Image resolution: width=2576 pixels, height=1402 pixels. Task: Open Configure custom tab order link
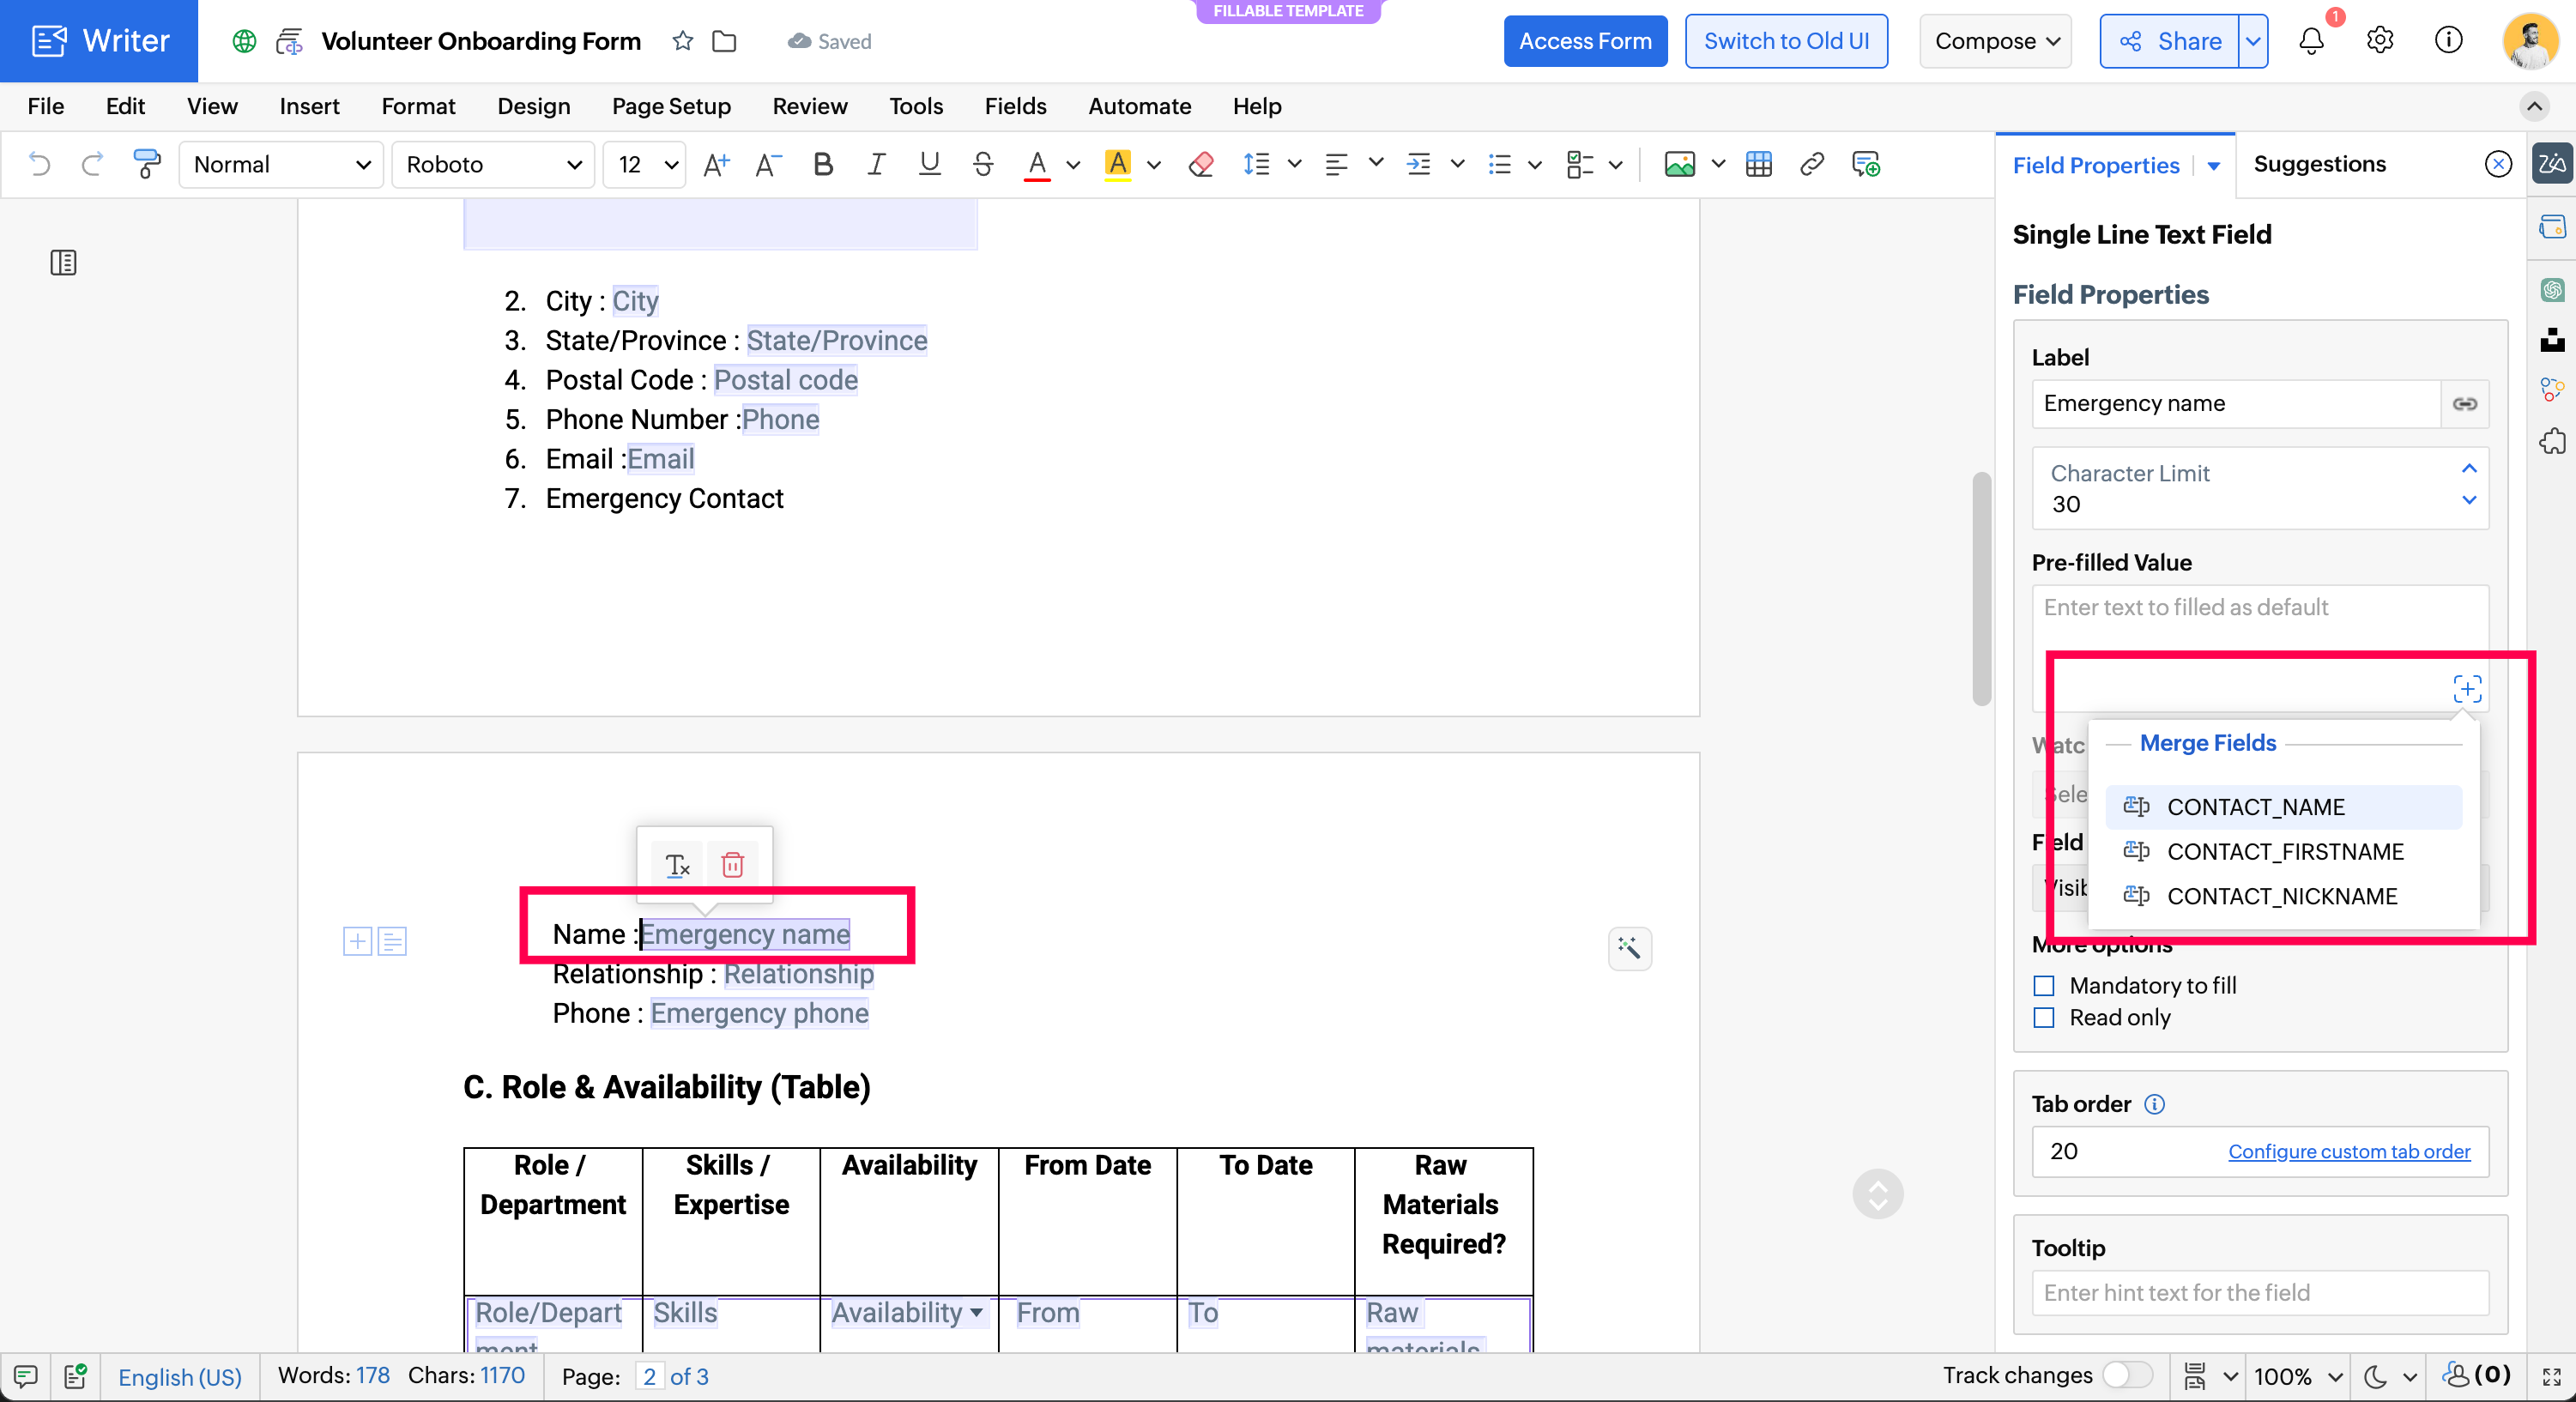point(2348,1152)
